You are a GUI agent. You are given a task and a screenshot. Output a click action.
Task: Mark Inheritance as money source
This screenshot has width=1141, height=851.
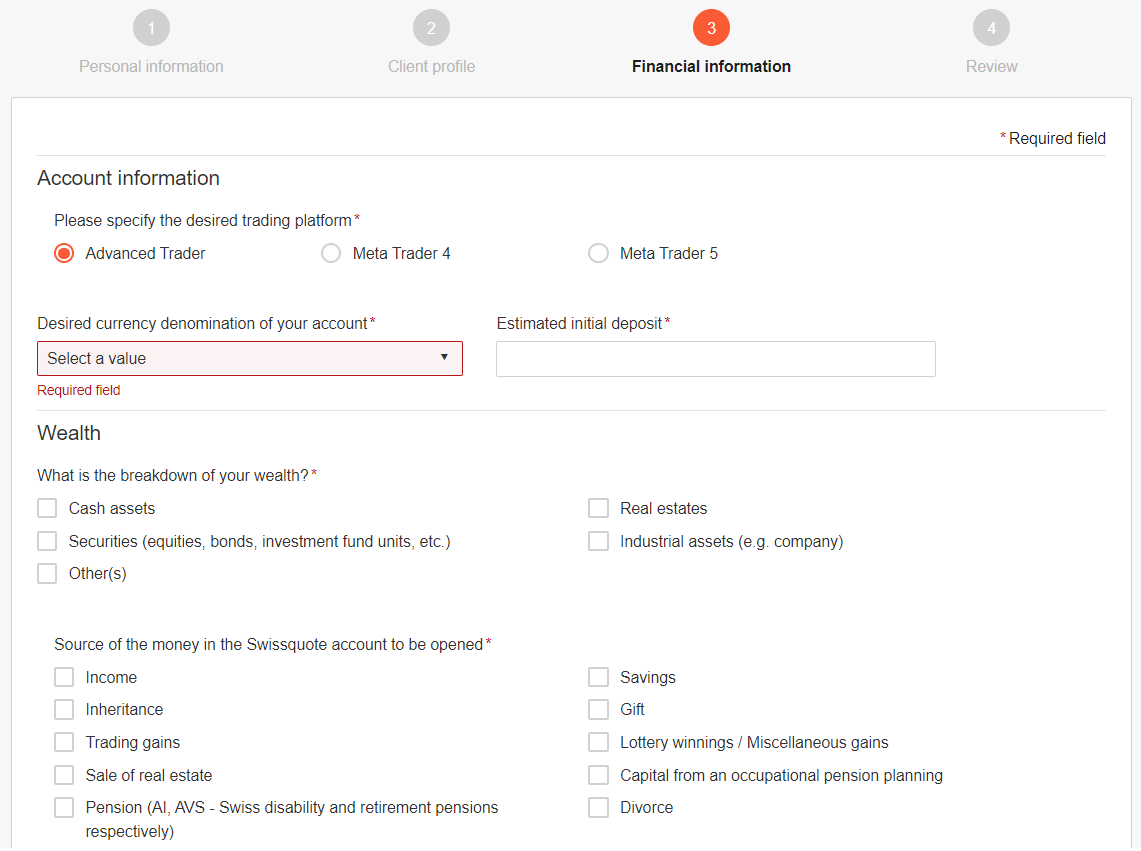click(64, 710)
